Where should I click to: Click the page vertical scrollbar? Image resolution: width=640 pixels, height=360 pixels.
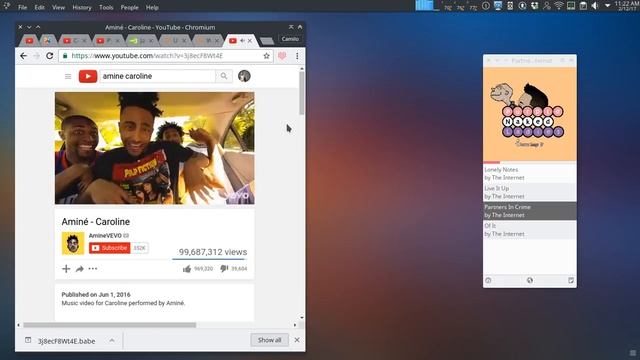[x=302, y=94]
